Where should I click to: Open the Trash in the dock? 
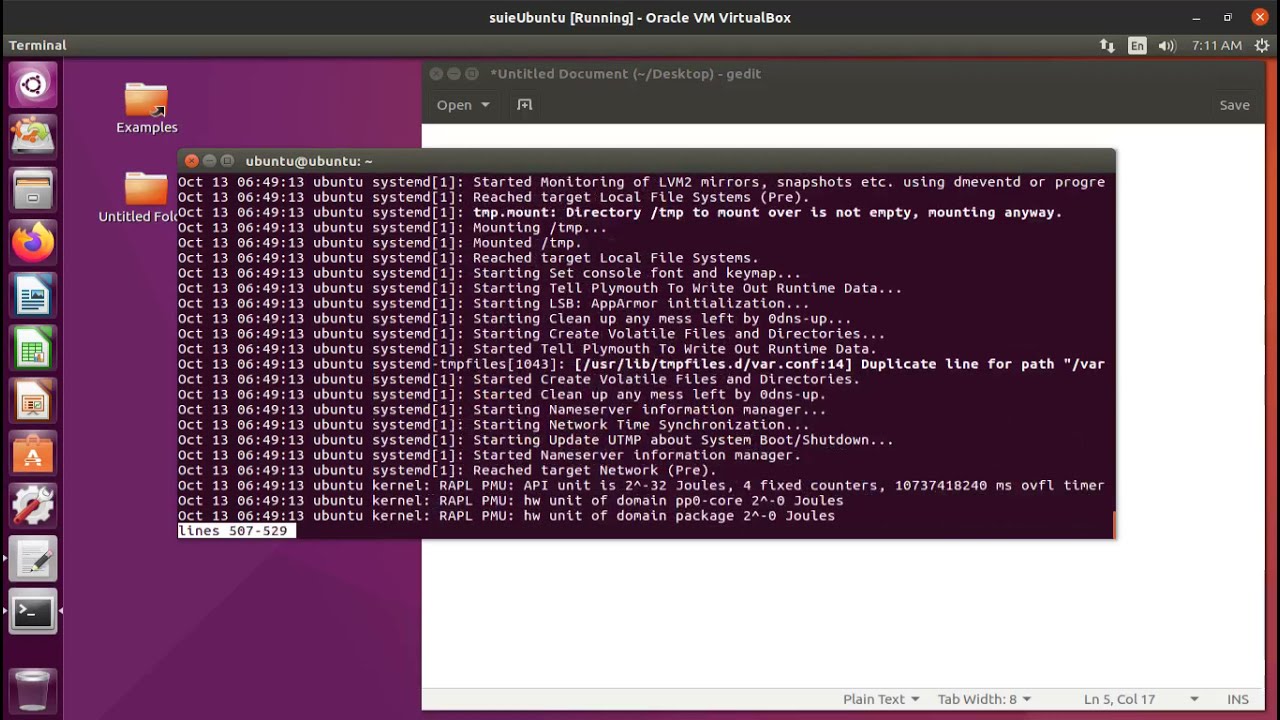[32, 689]
